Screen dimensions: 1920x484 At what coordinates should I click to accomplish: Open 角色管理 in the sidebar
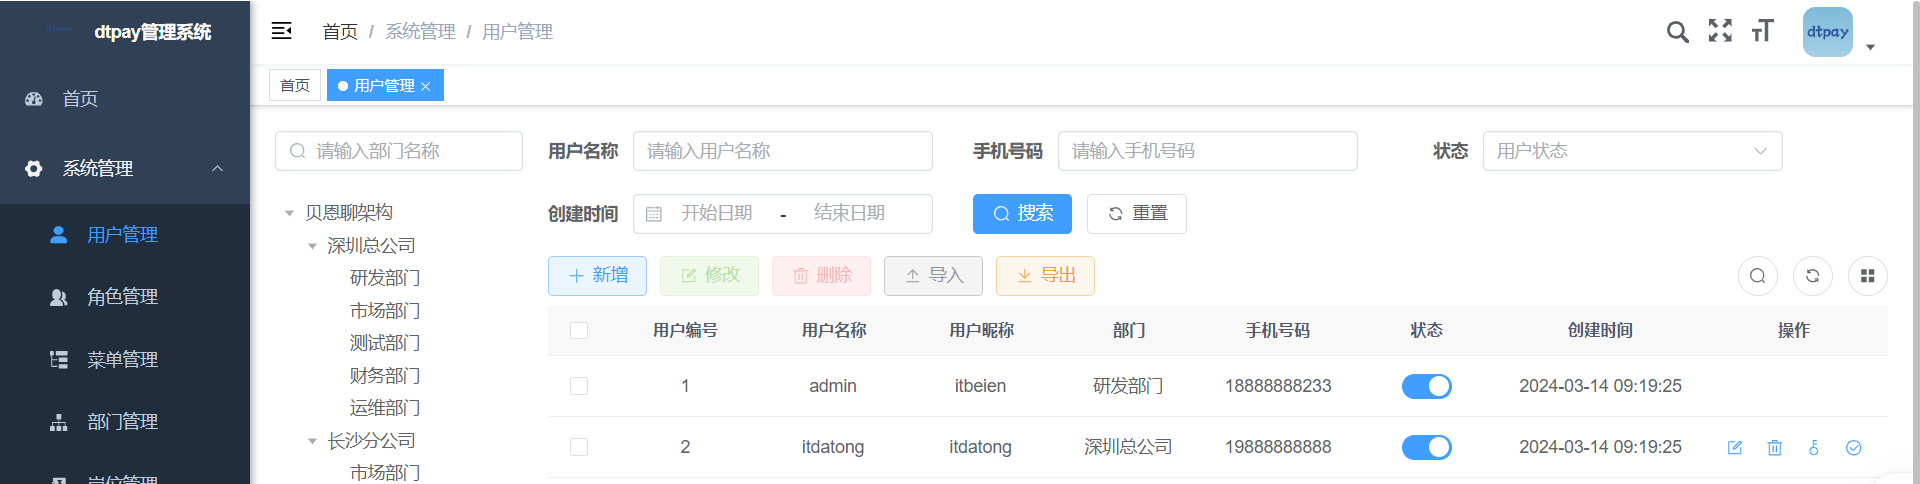click(125, 297)
